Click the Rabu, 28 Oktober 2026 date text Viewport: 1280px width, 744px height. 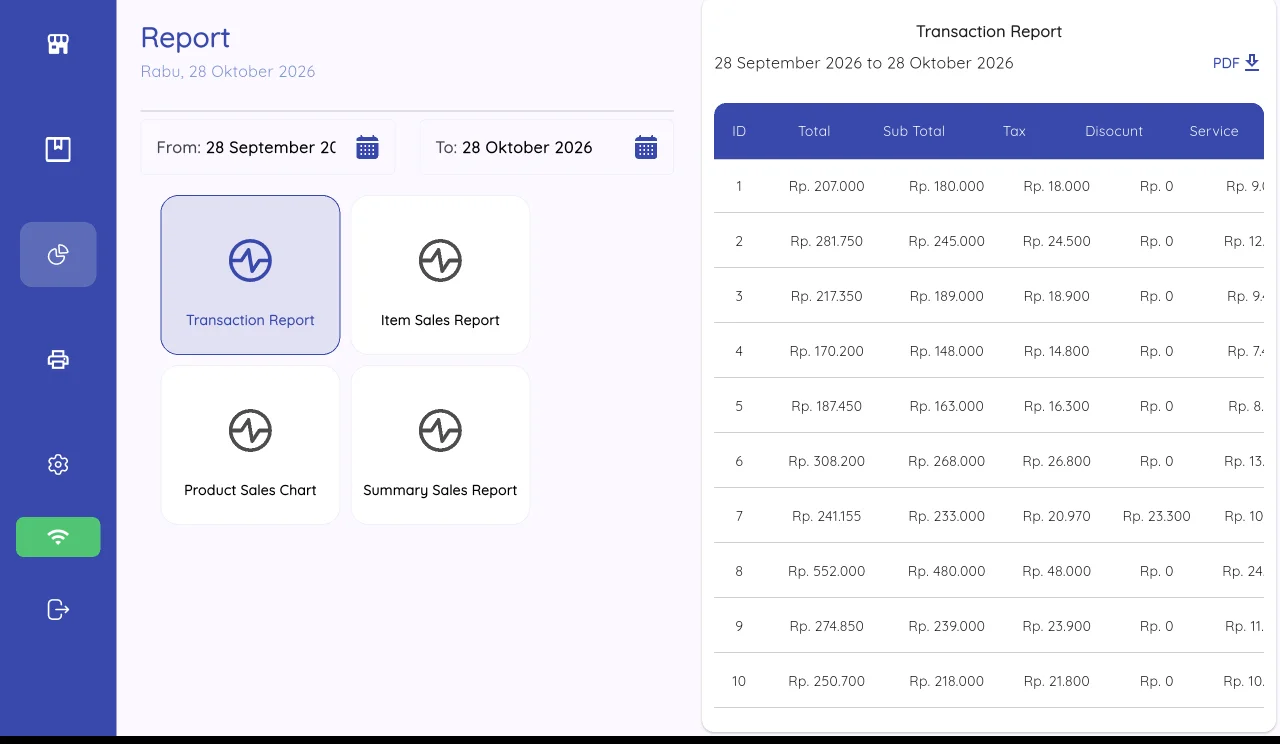pos(228,71)
